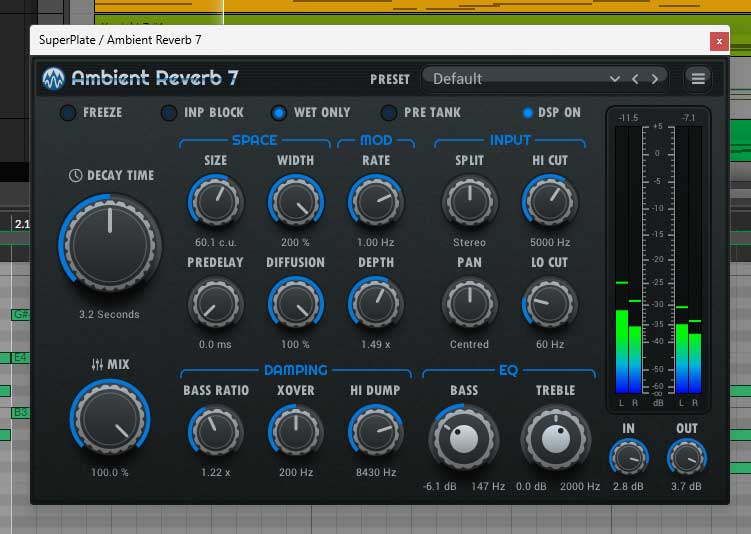Click the -7.1 output peak readout
Screen dimensions: 751x534
[688, 118]
